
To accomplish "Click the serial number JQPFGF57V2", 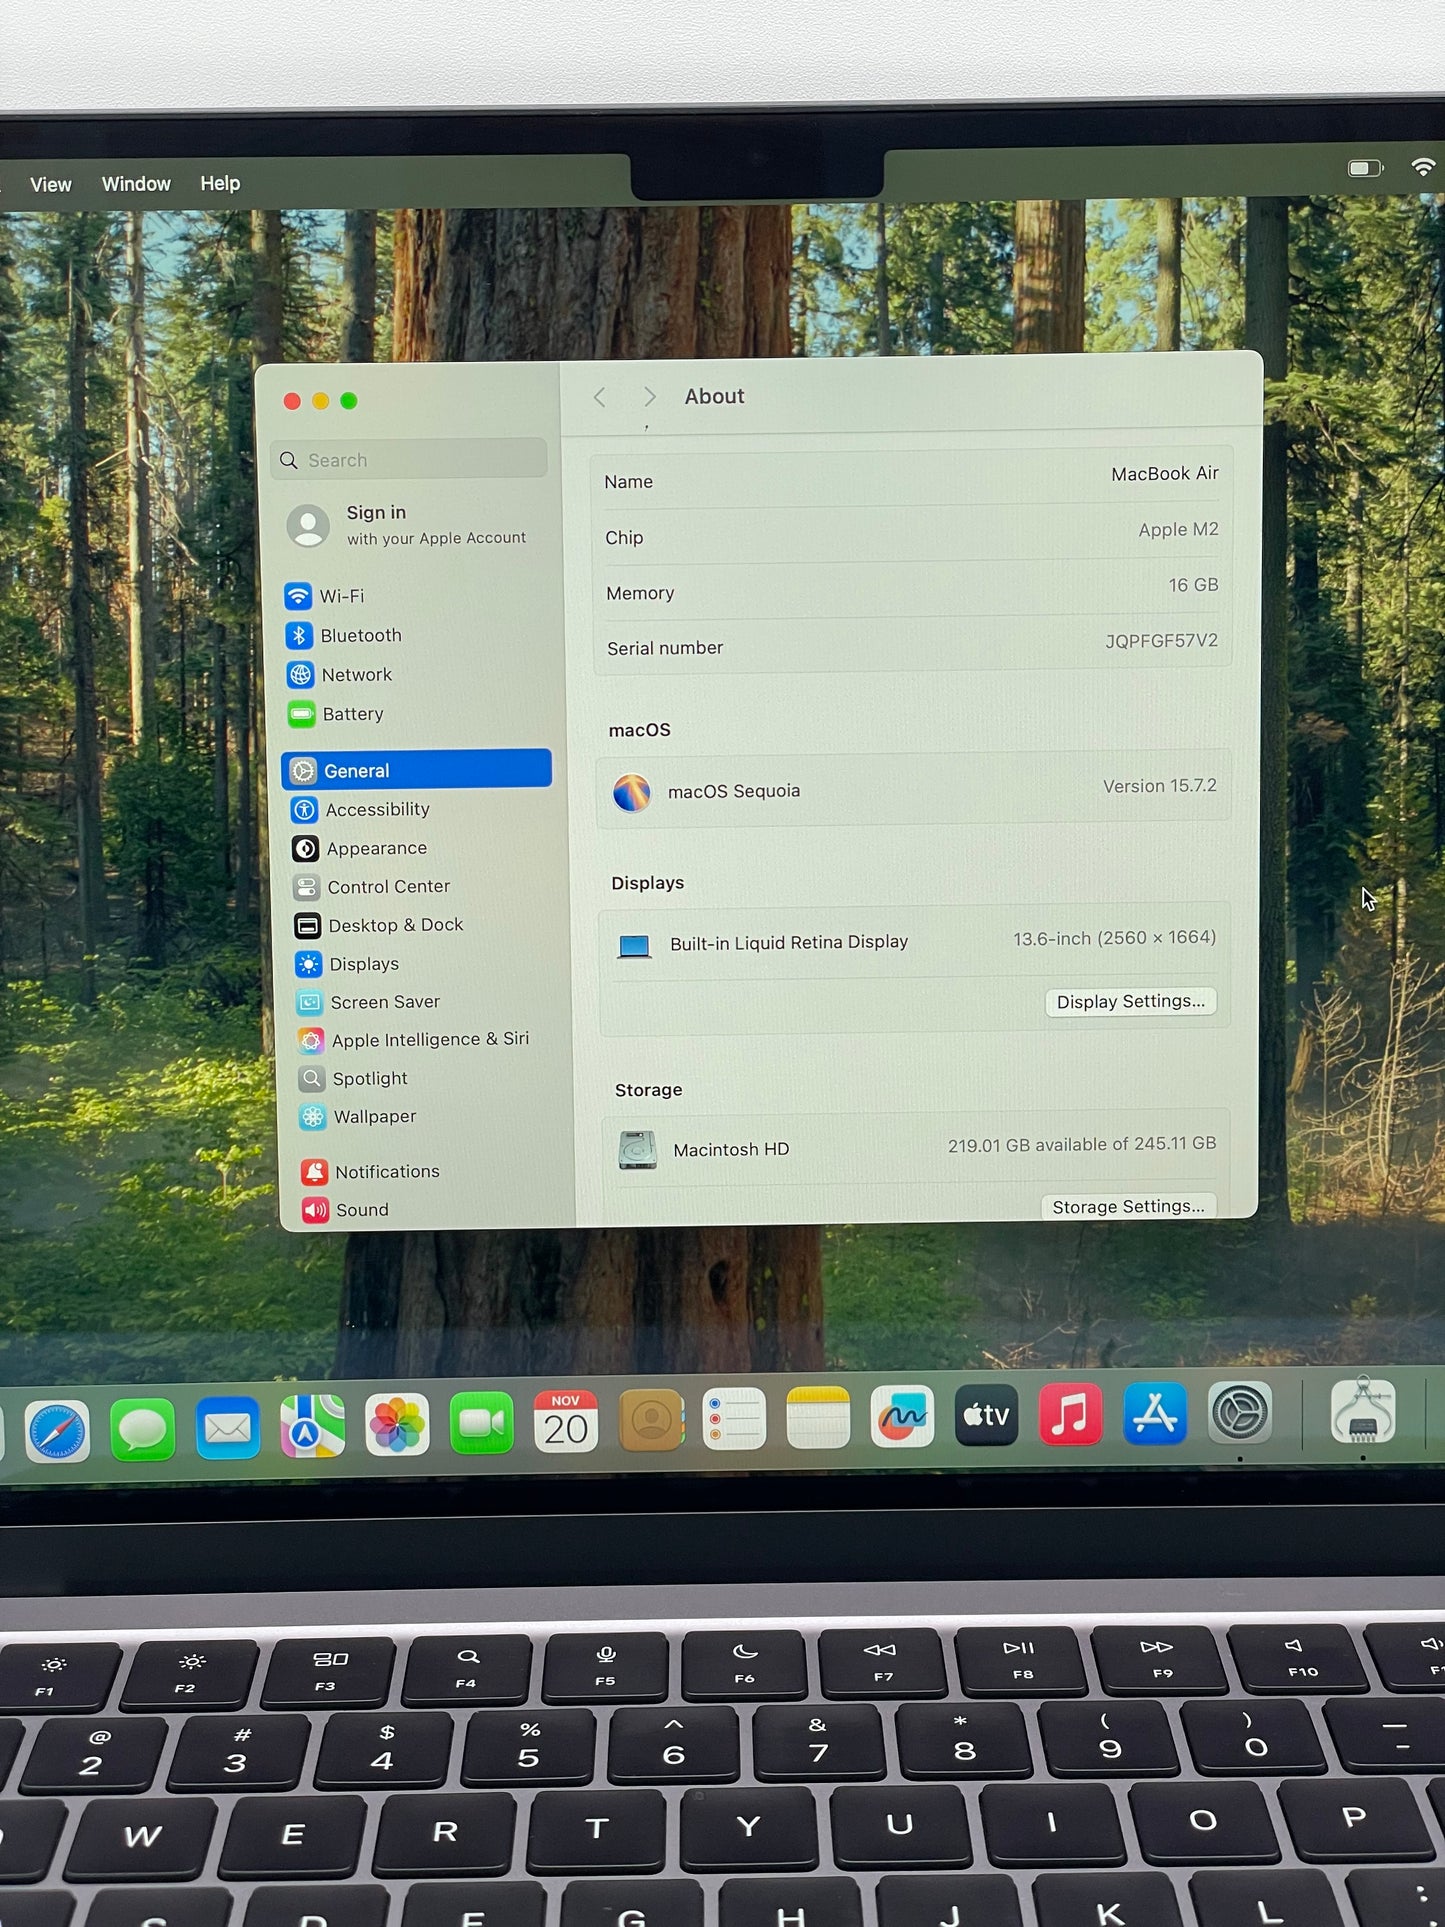I will [x=1161, y=641].
